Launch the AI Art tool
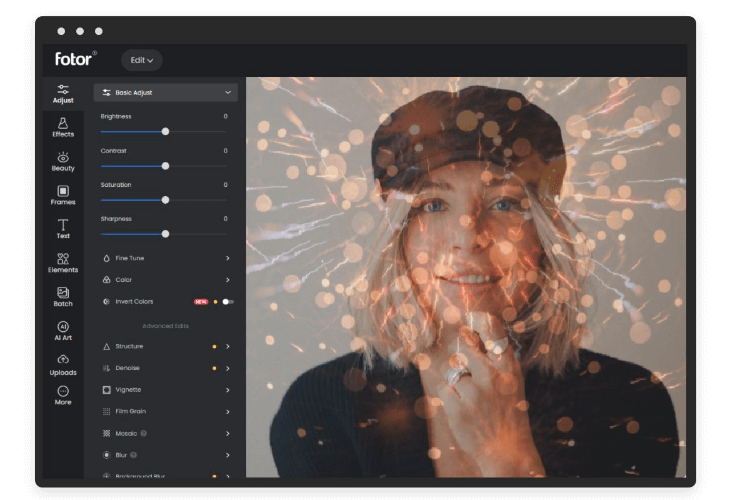This screenshot has height=500, width=750. pos(63,331)
